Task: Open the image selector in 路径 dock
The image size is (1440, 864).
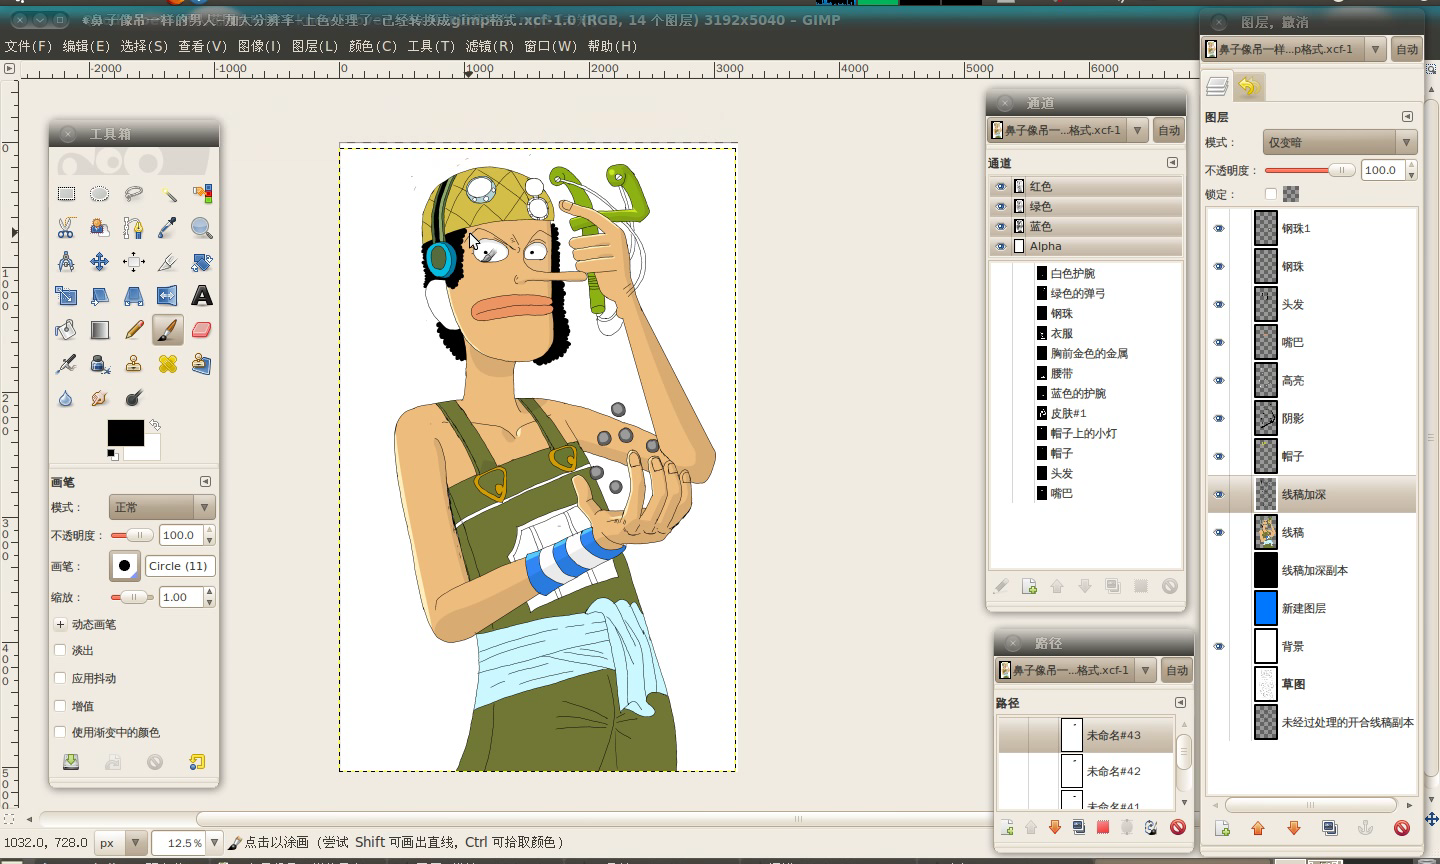Action: [x=1076, y=670]
